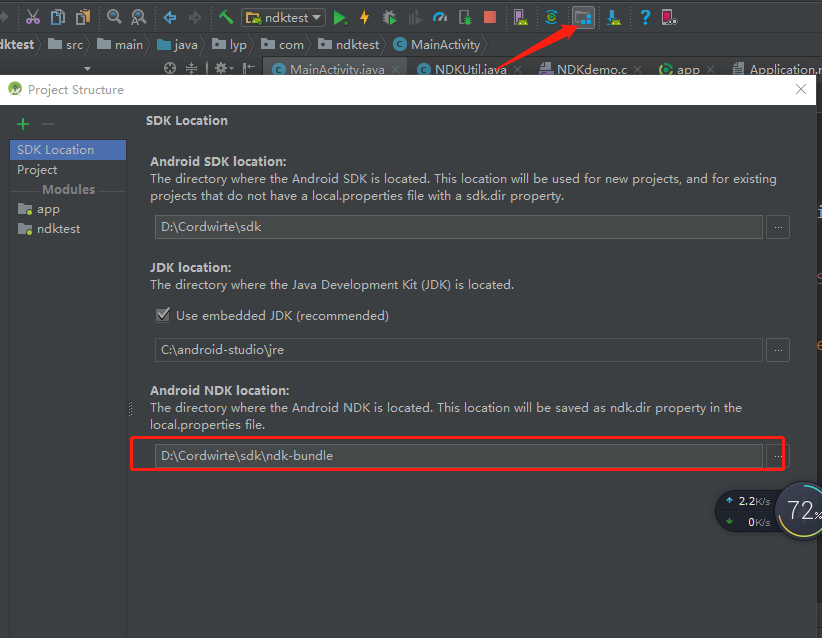This screenshot has width=822, height=638.
Task: Navigate back with blue left arrow
Action: point(170,18)
